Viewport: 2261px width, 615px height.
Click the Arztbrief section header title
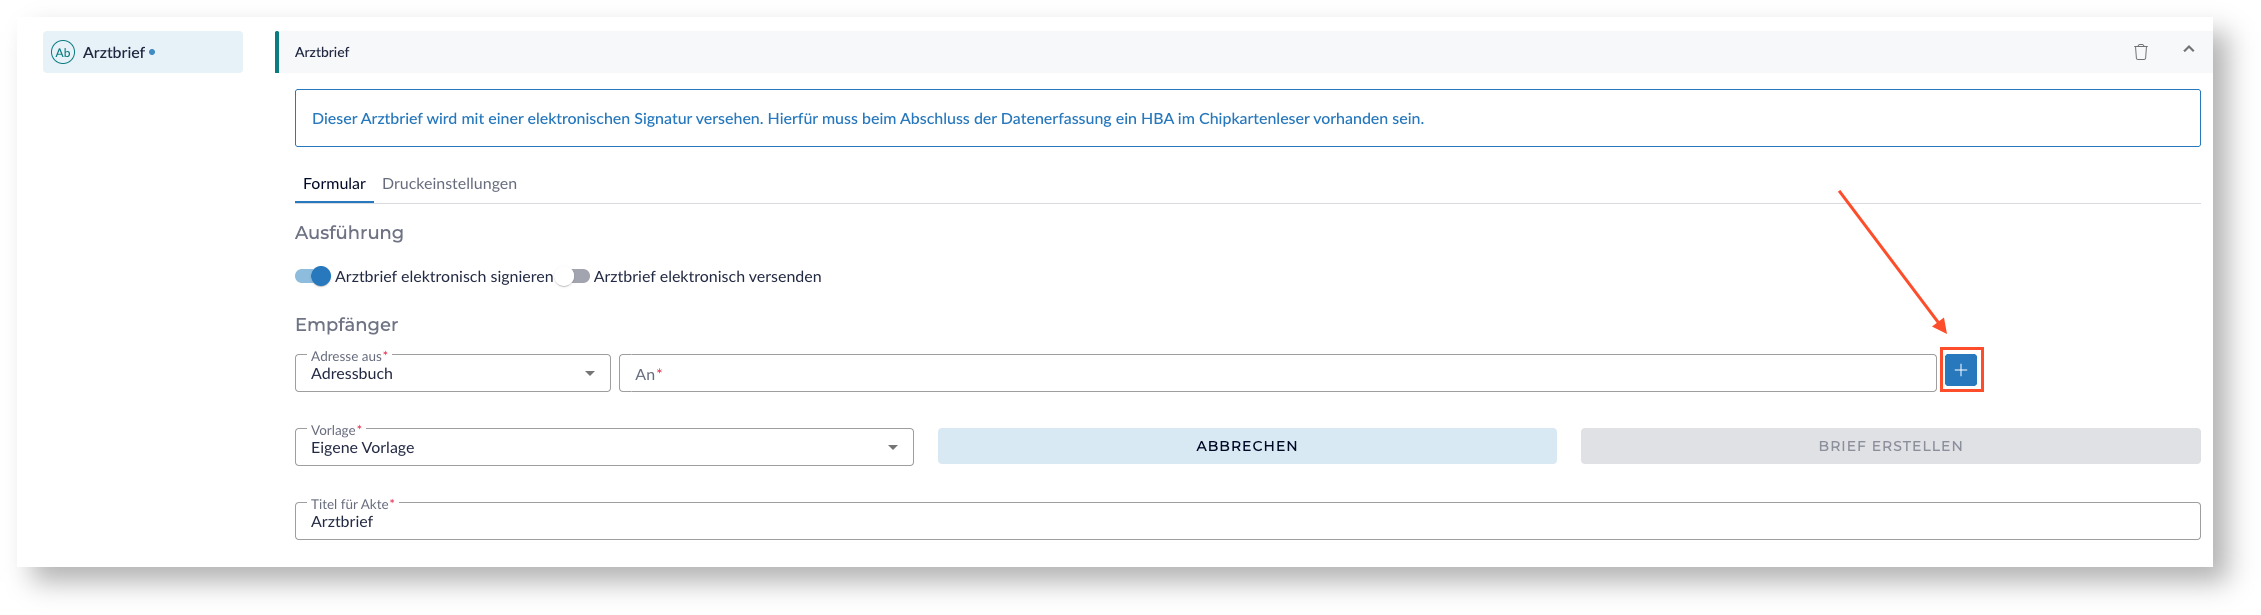322,52
